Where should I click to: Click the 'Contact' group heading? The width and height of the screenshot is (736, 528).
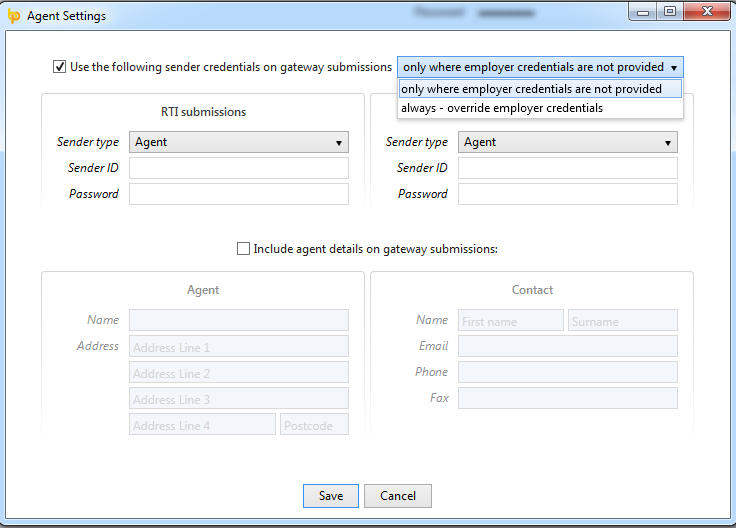click(532, 290)
